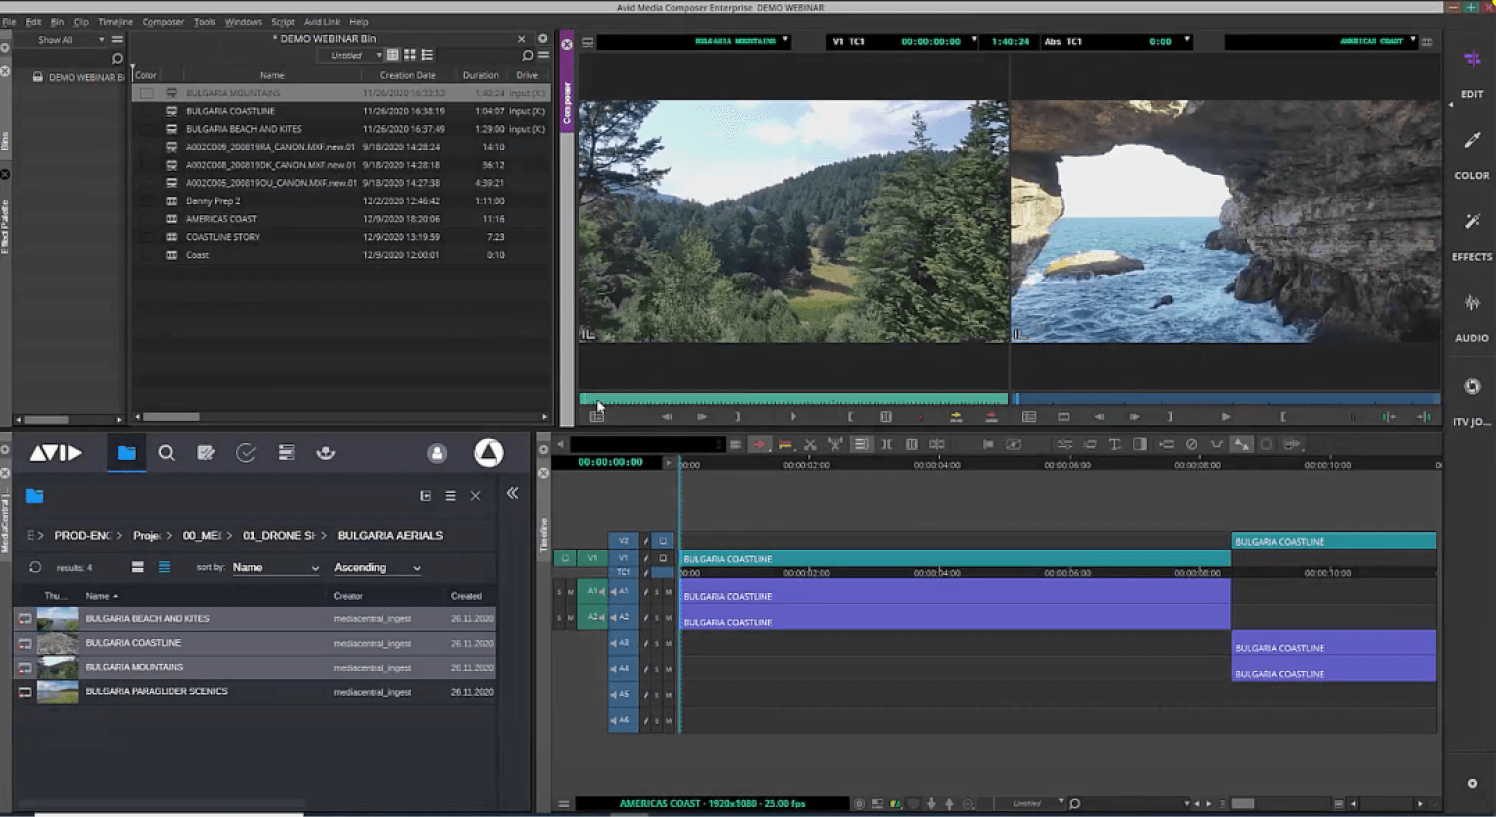Viewport: 1496px width, 817px height.
Task: Go to 01_DRONE breadcrumb folder
Action: pyautogui.click(x=279, y=535)
